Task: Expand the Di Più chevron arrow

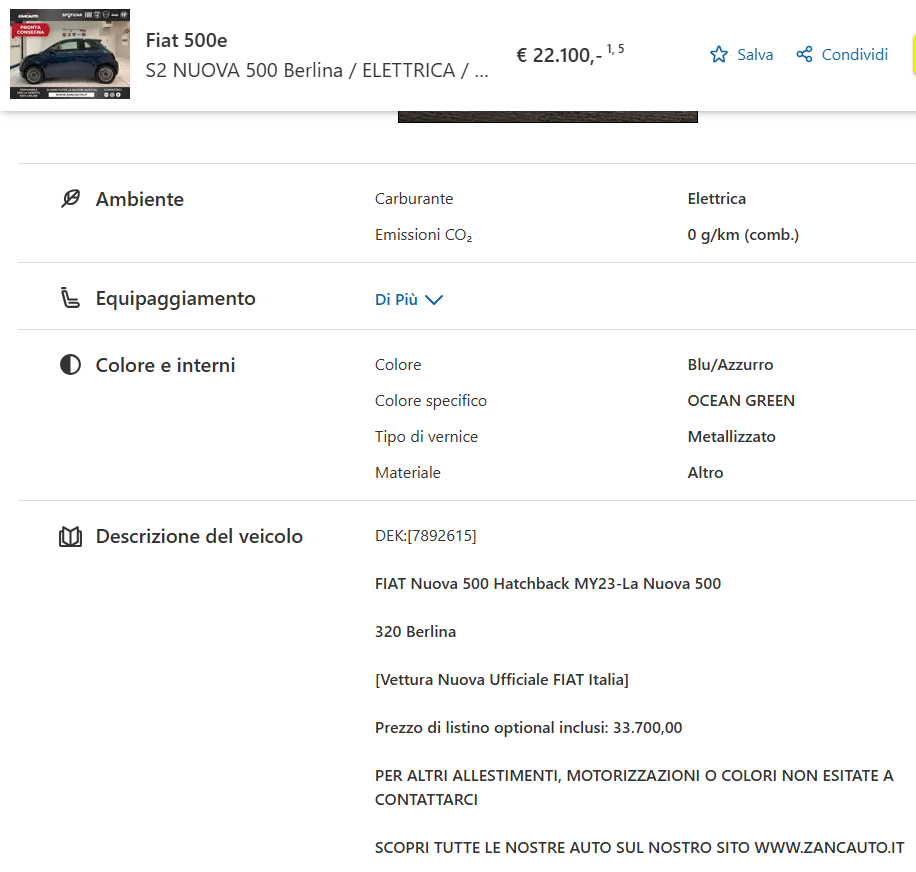Action: coord(434,300)
